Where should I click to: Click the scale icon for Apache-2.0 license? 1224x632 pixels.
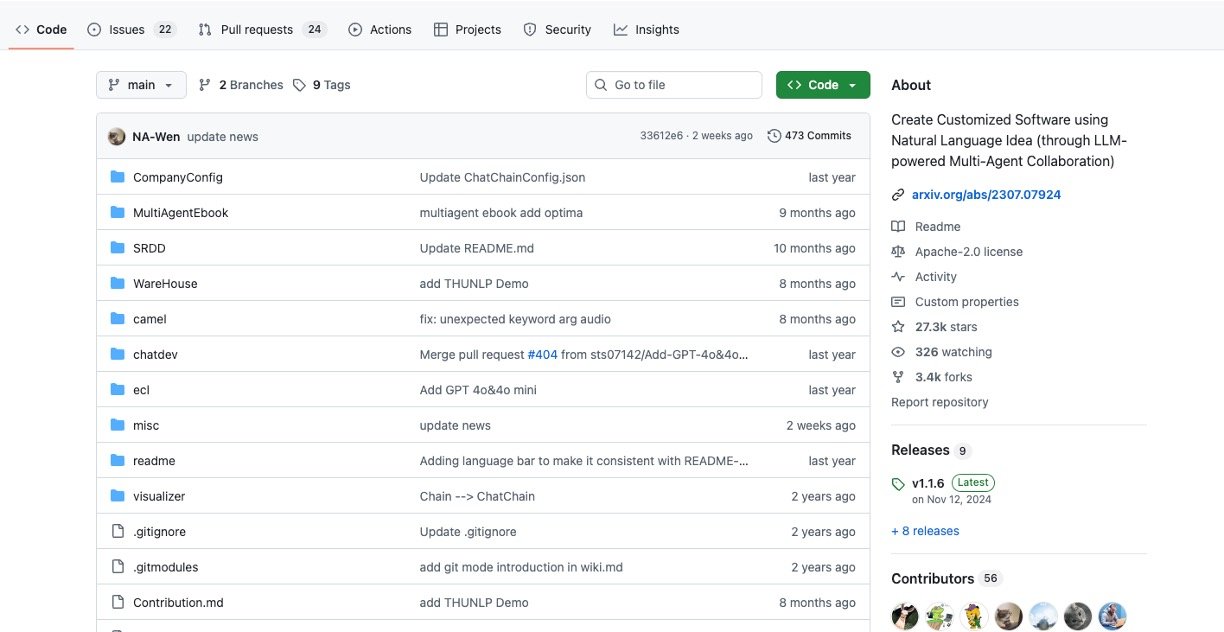pos(898,252)
